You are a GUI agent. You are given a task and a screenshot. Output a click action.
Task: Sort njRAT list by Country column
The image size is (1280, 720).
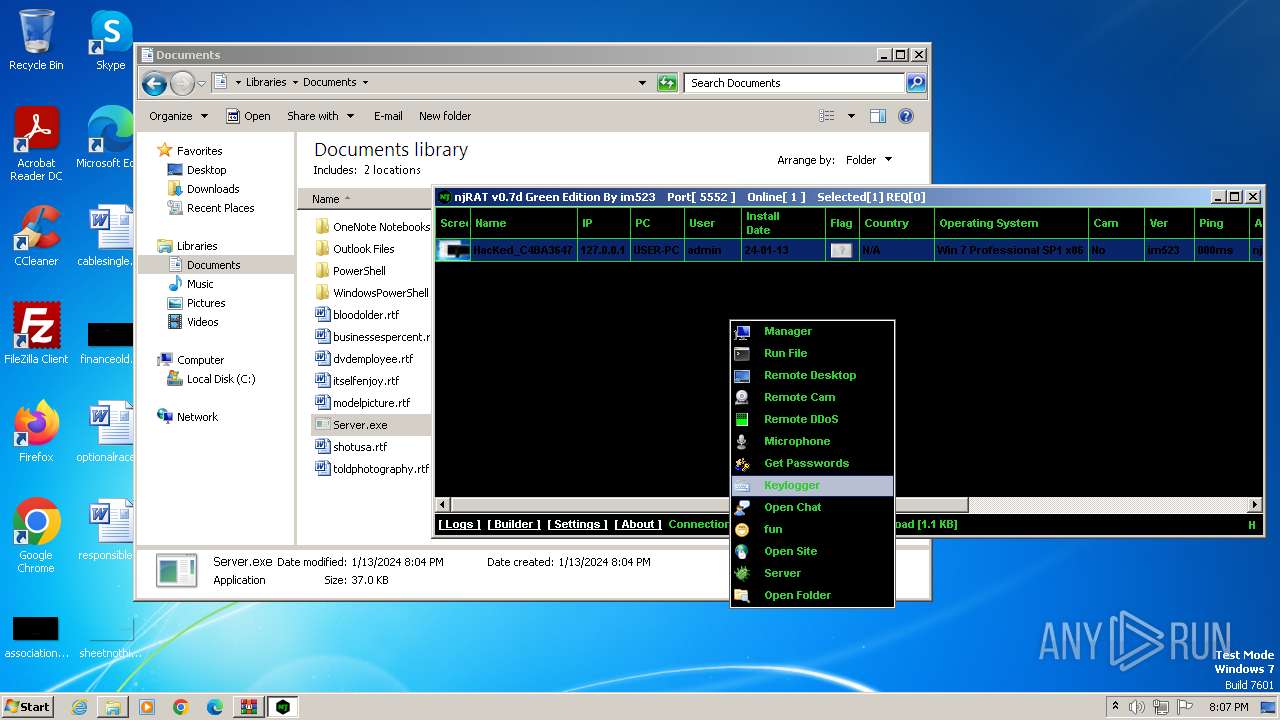tap(897, 223)
